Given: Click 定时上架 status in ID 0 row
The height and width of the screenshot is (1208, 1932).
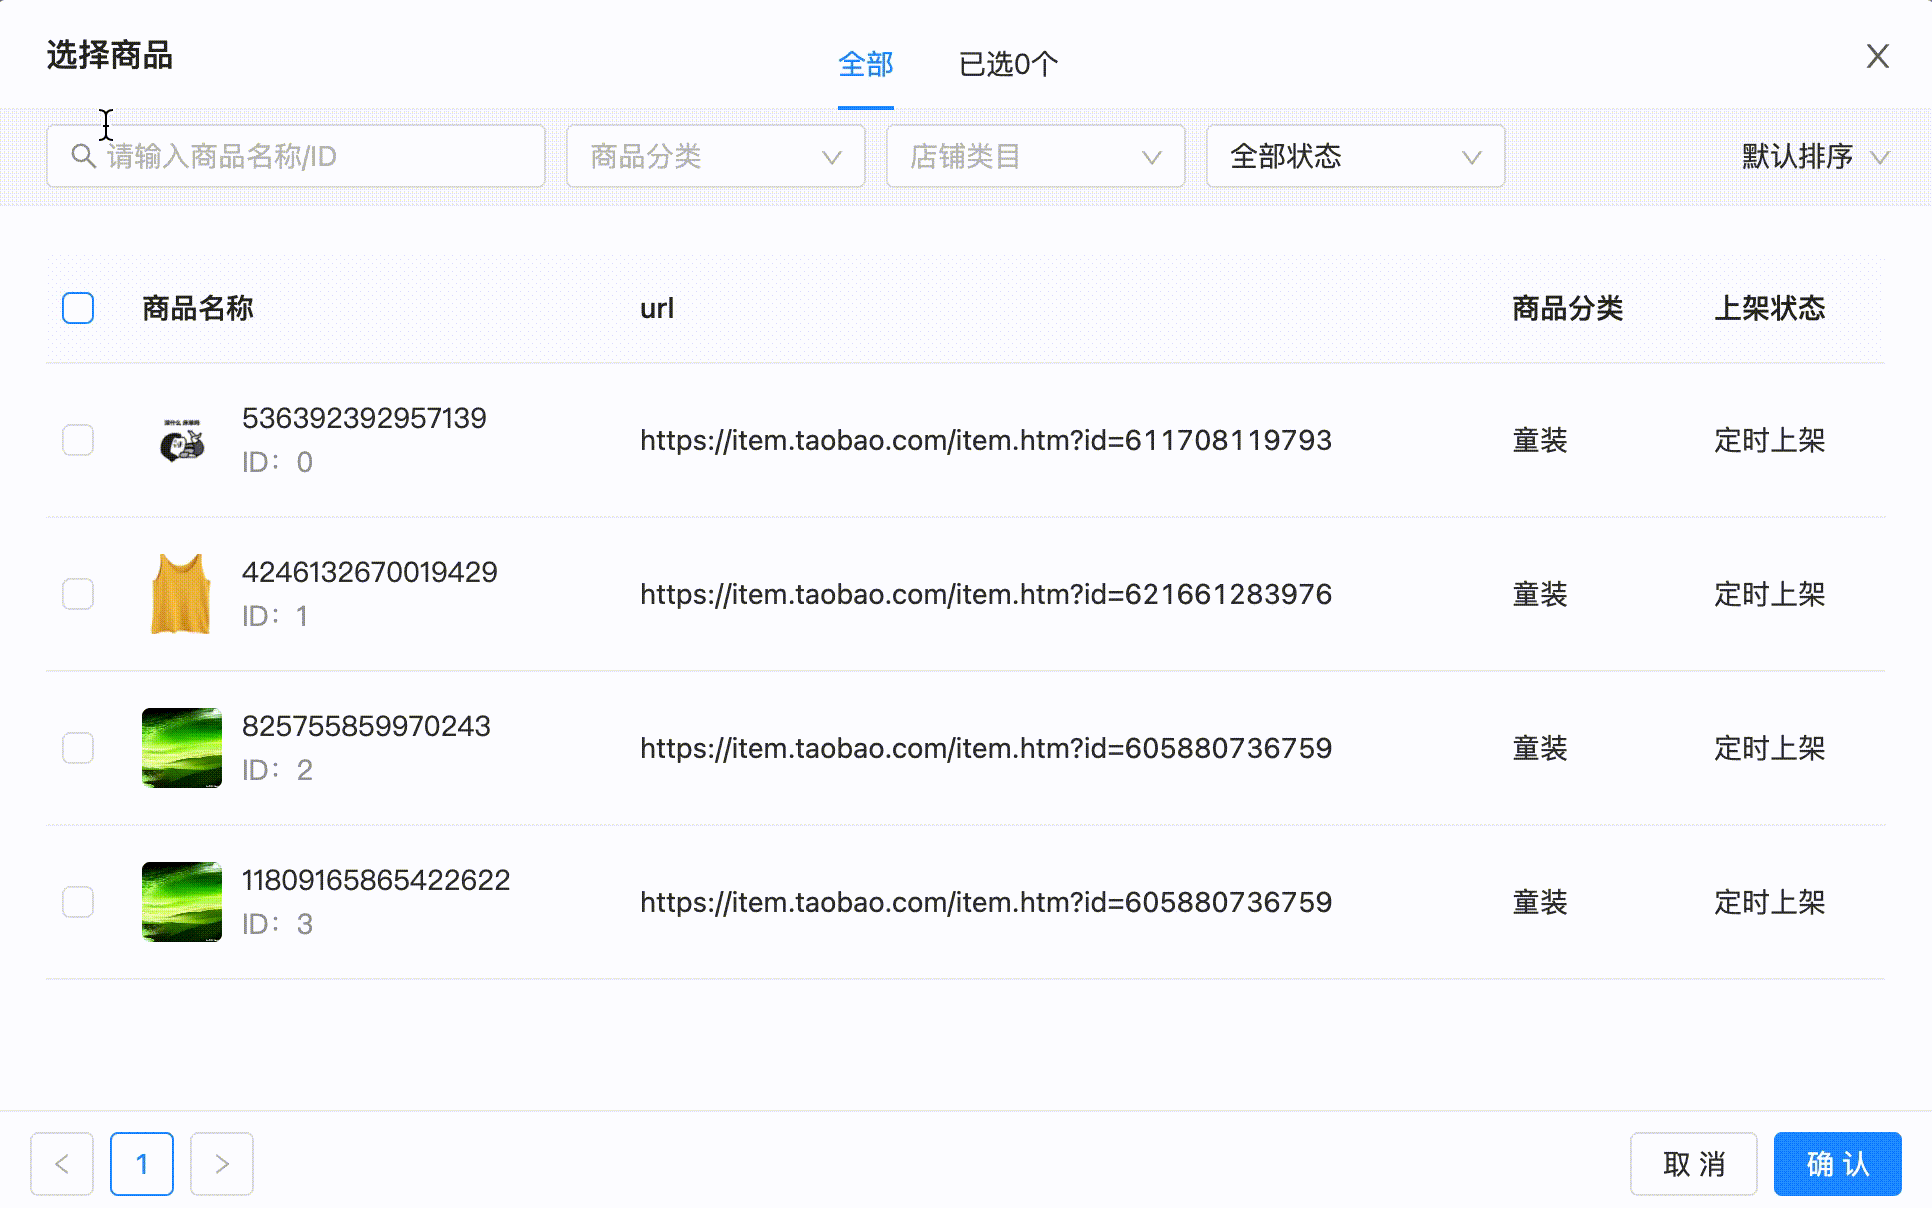Looking at the screenshot, I should tap(1770, 440).
